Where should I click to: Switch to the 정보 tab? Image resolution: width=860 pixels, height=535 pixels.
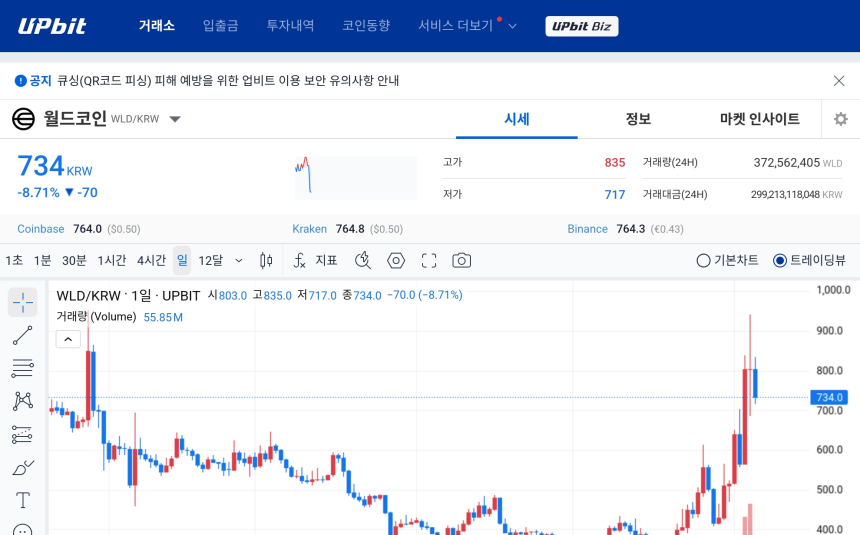[x=638, y=119]
